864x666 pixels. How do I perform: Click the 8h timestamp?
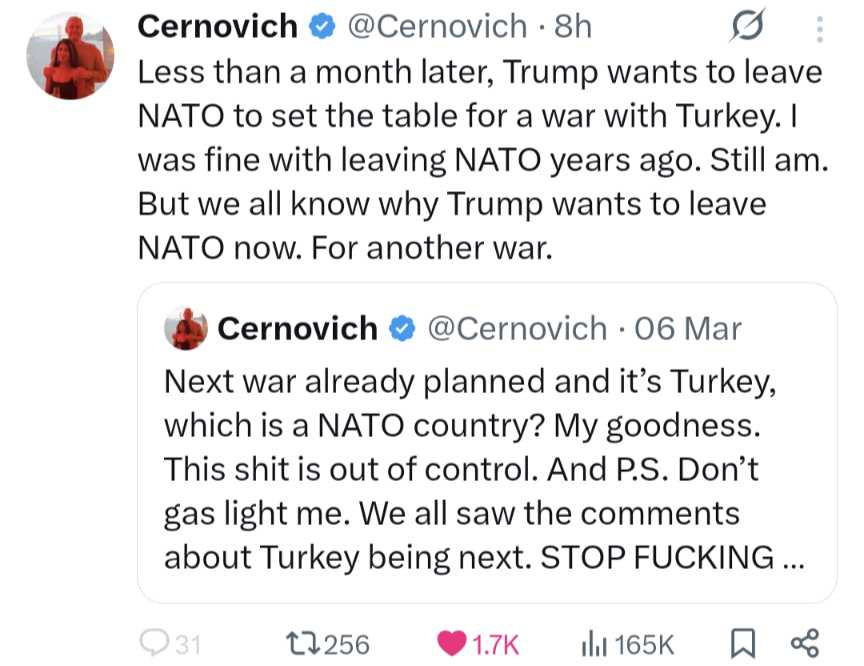click(574, 26)
